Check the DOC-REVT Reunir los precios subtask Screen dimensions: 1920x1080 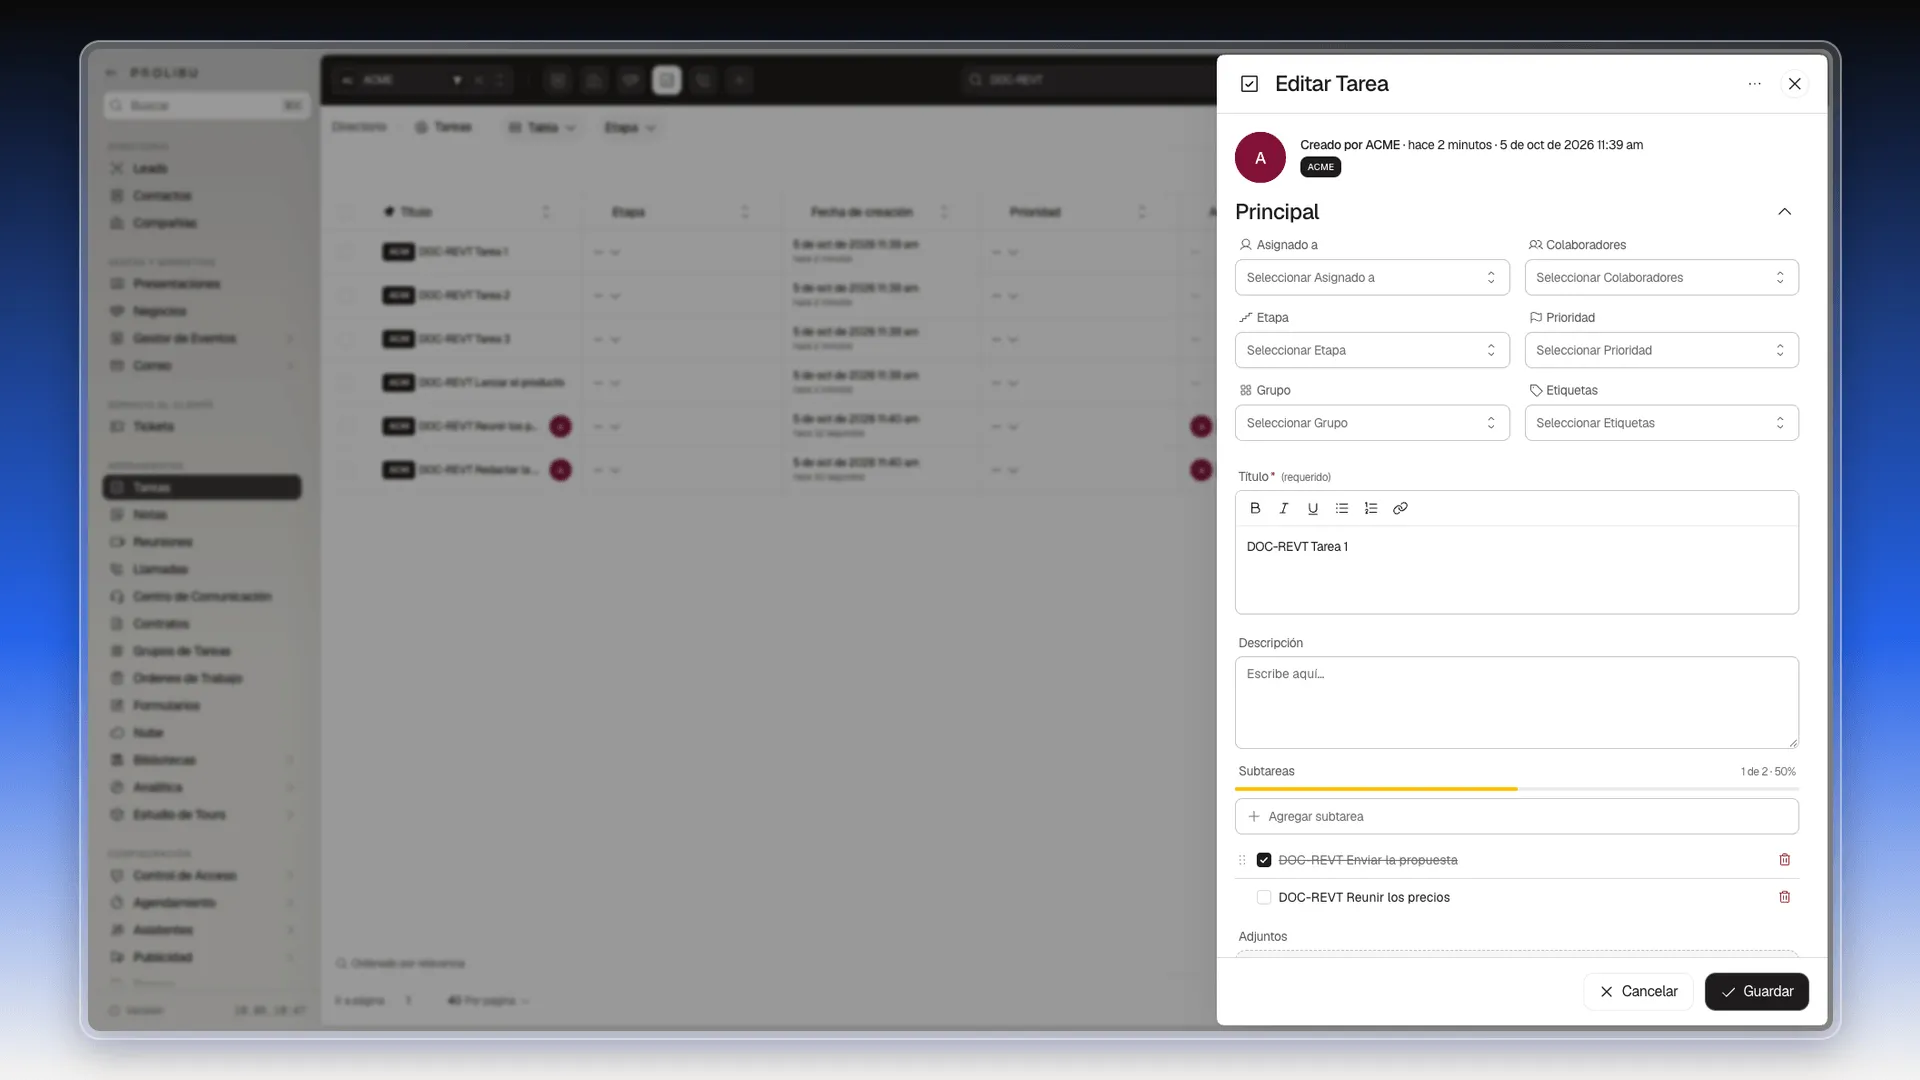[1264, 897]
